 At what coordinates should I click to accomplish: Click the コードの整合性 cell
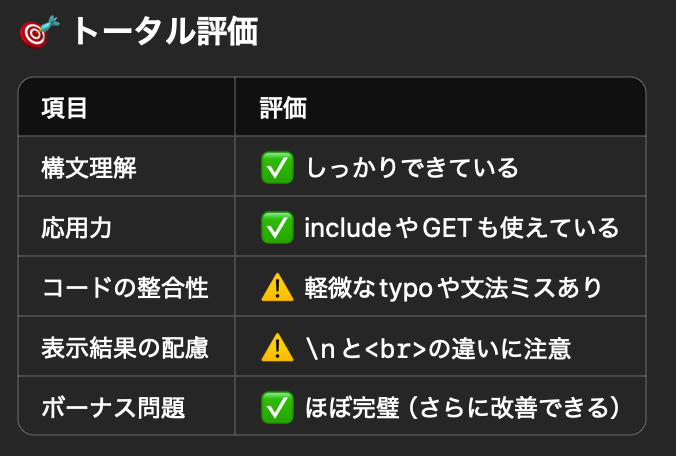click(125, 287)
